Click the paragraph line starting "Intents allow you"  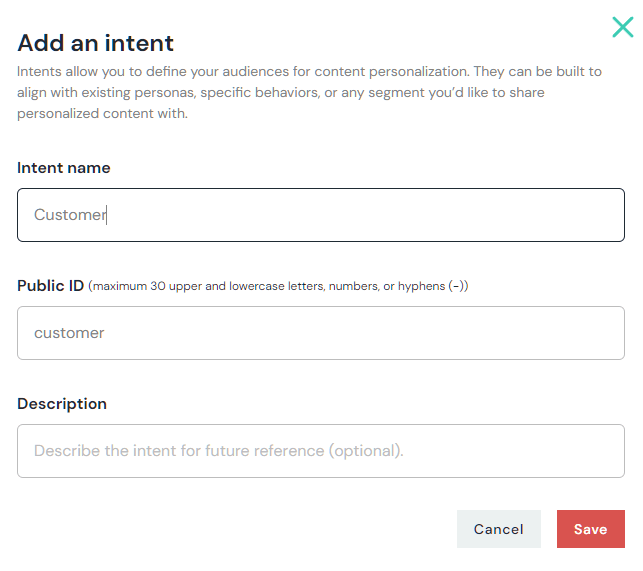pyautogui.click(x=309, y=72)
